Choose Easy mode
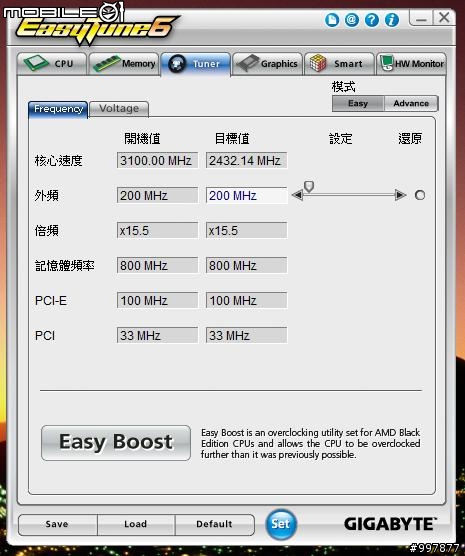465x556 pixels. tap(358, 104)
